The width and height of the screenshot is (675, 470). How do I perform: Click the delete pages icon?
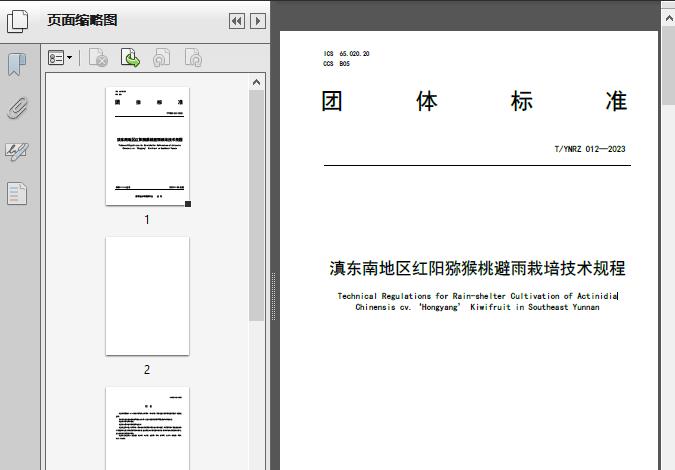point(98,58)
